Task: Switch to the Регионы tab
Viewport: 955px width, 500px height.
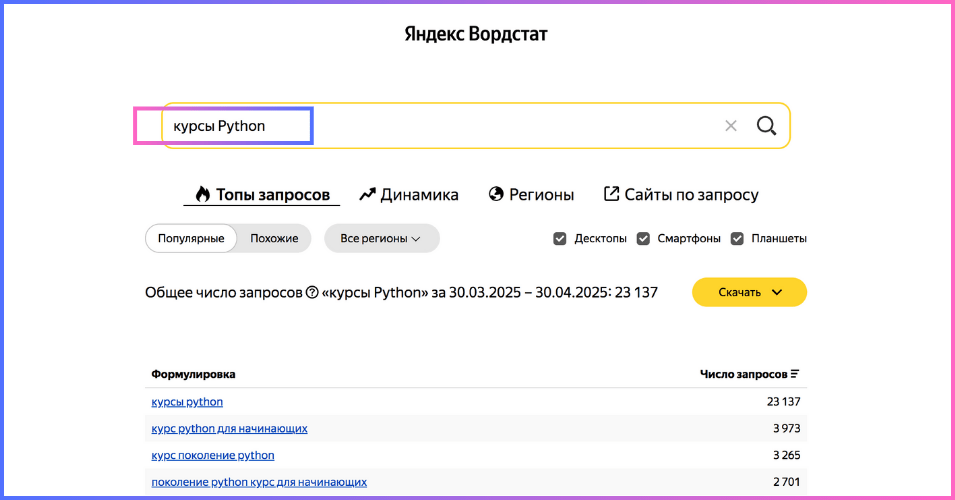Action: (531, 195)
